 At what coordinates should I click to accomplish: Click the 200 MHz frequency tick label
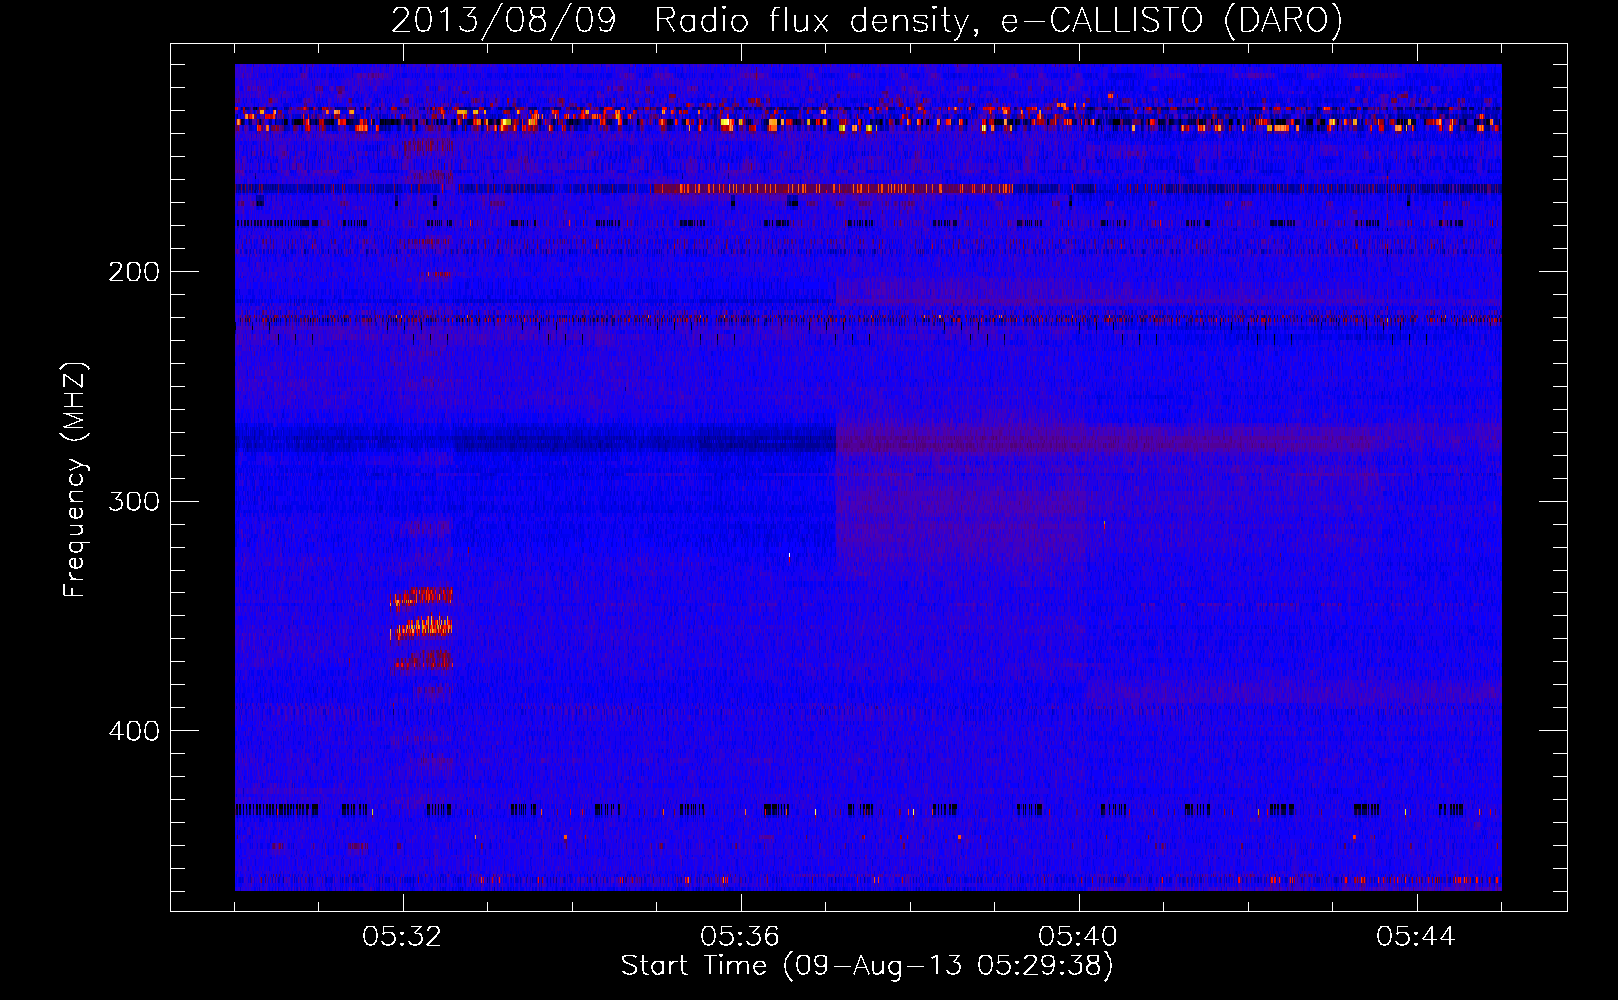click(x=134, y=272)
